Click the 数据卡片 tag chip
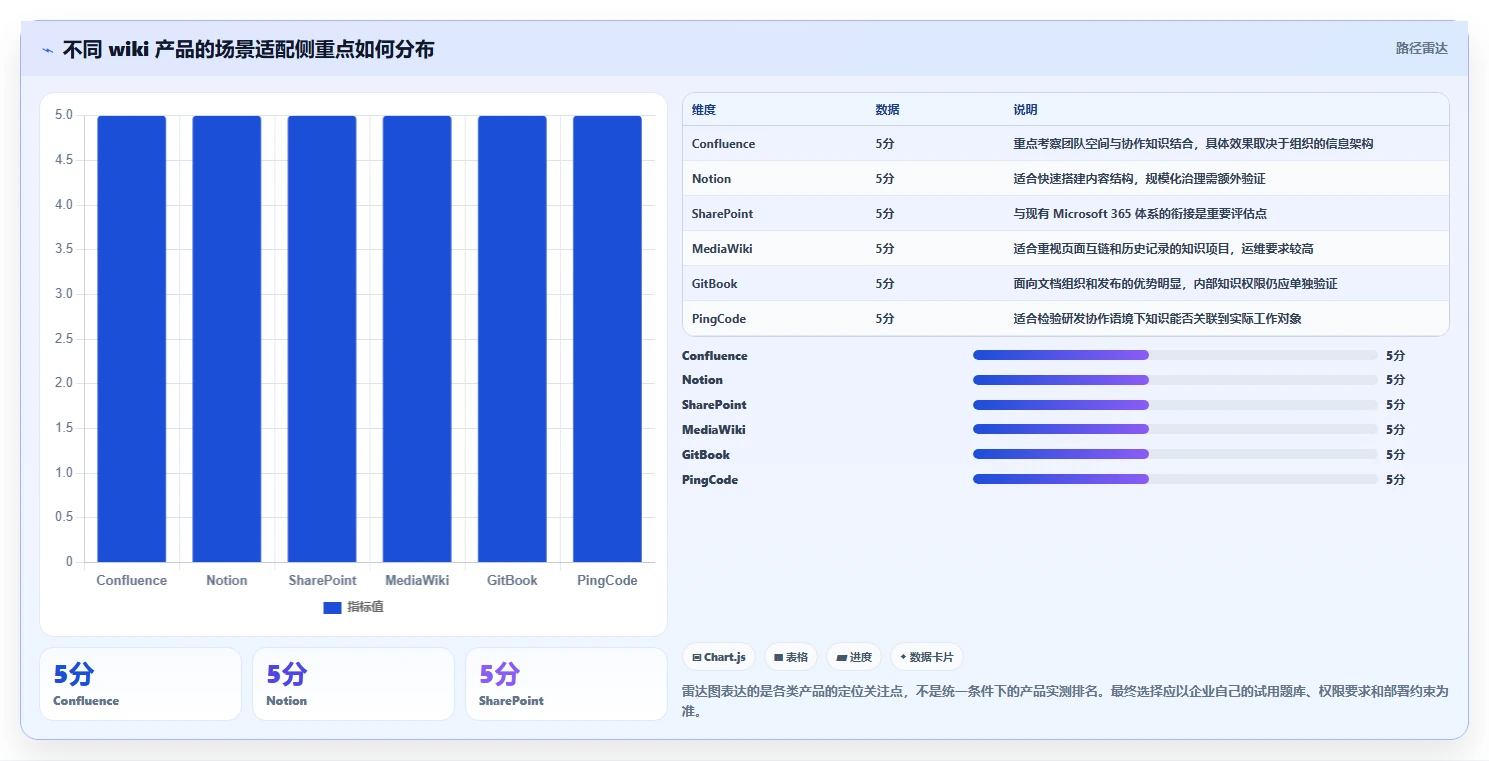 [927, 657]
